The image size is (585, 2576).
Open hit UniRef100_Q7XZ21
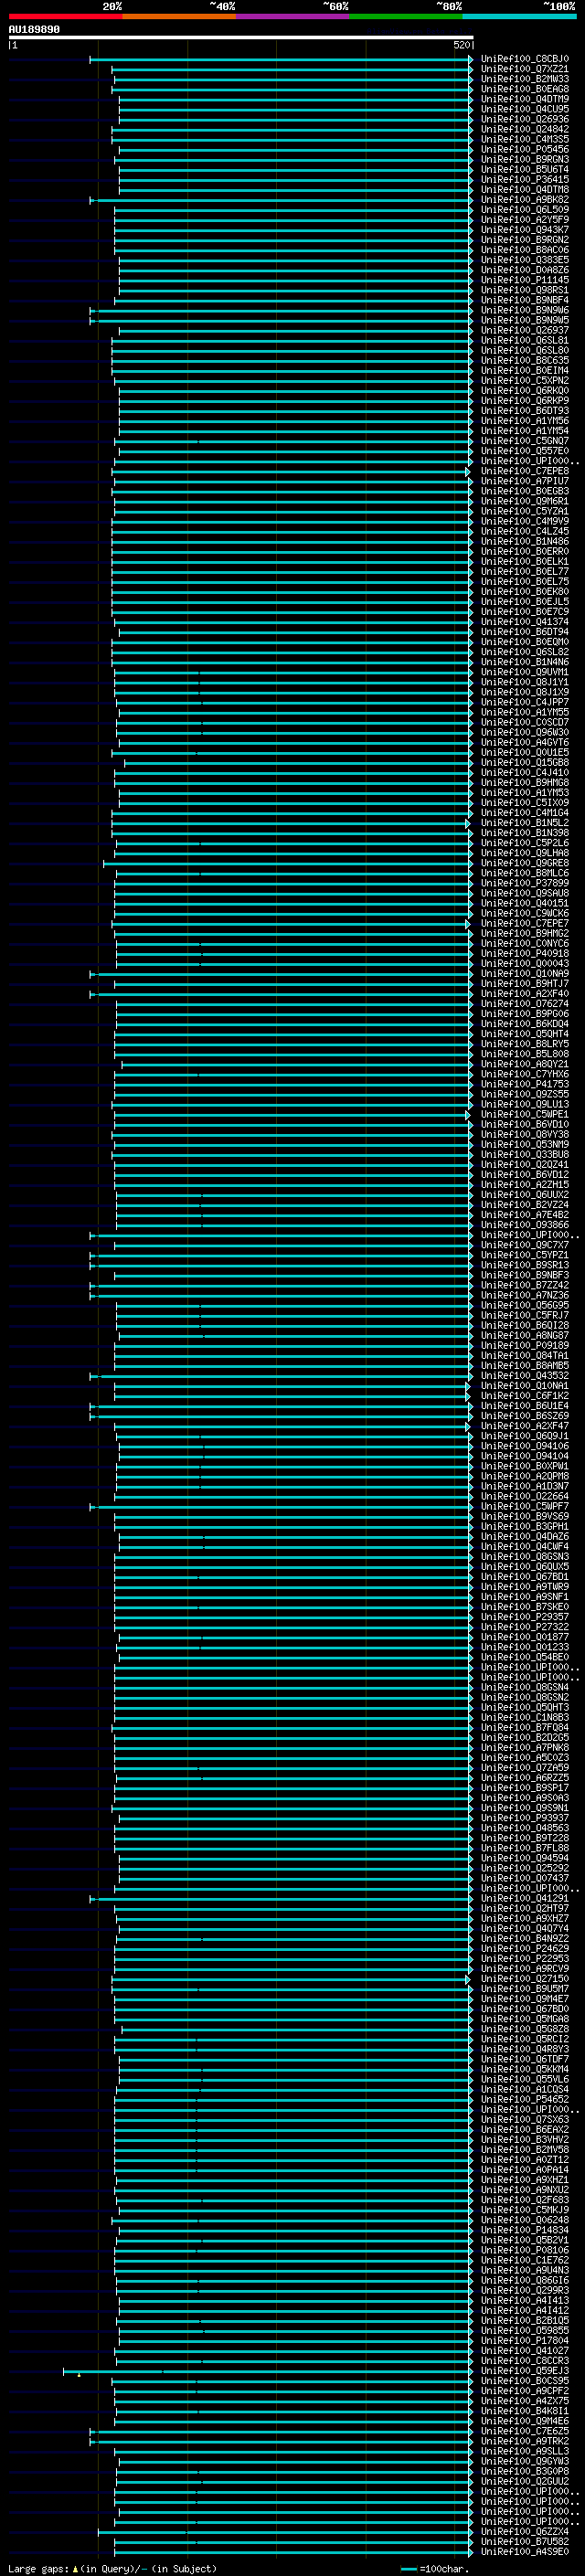coord(525,69)
